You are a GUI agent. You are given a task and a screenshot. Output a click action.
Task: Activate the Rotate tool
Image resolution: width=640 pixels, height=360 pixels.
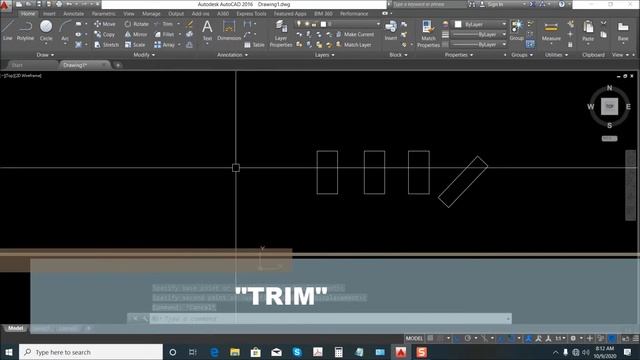pyautogui.click(x=137, y=24)
